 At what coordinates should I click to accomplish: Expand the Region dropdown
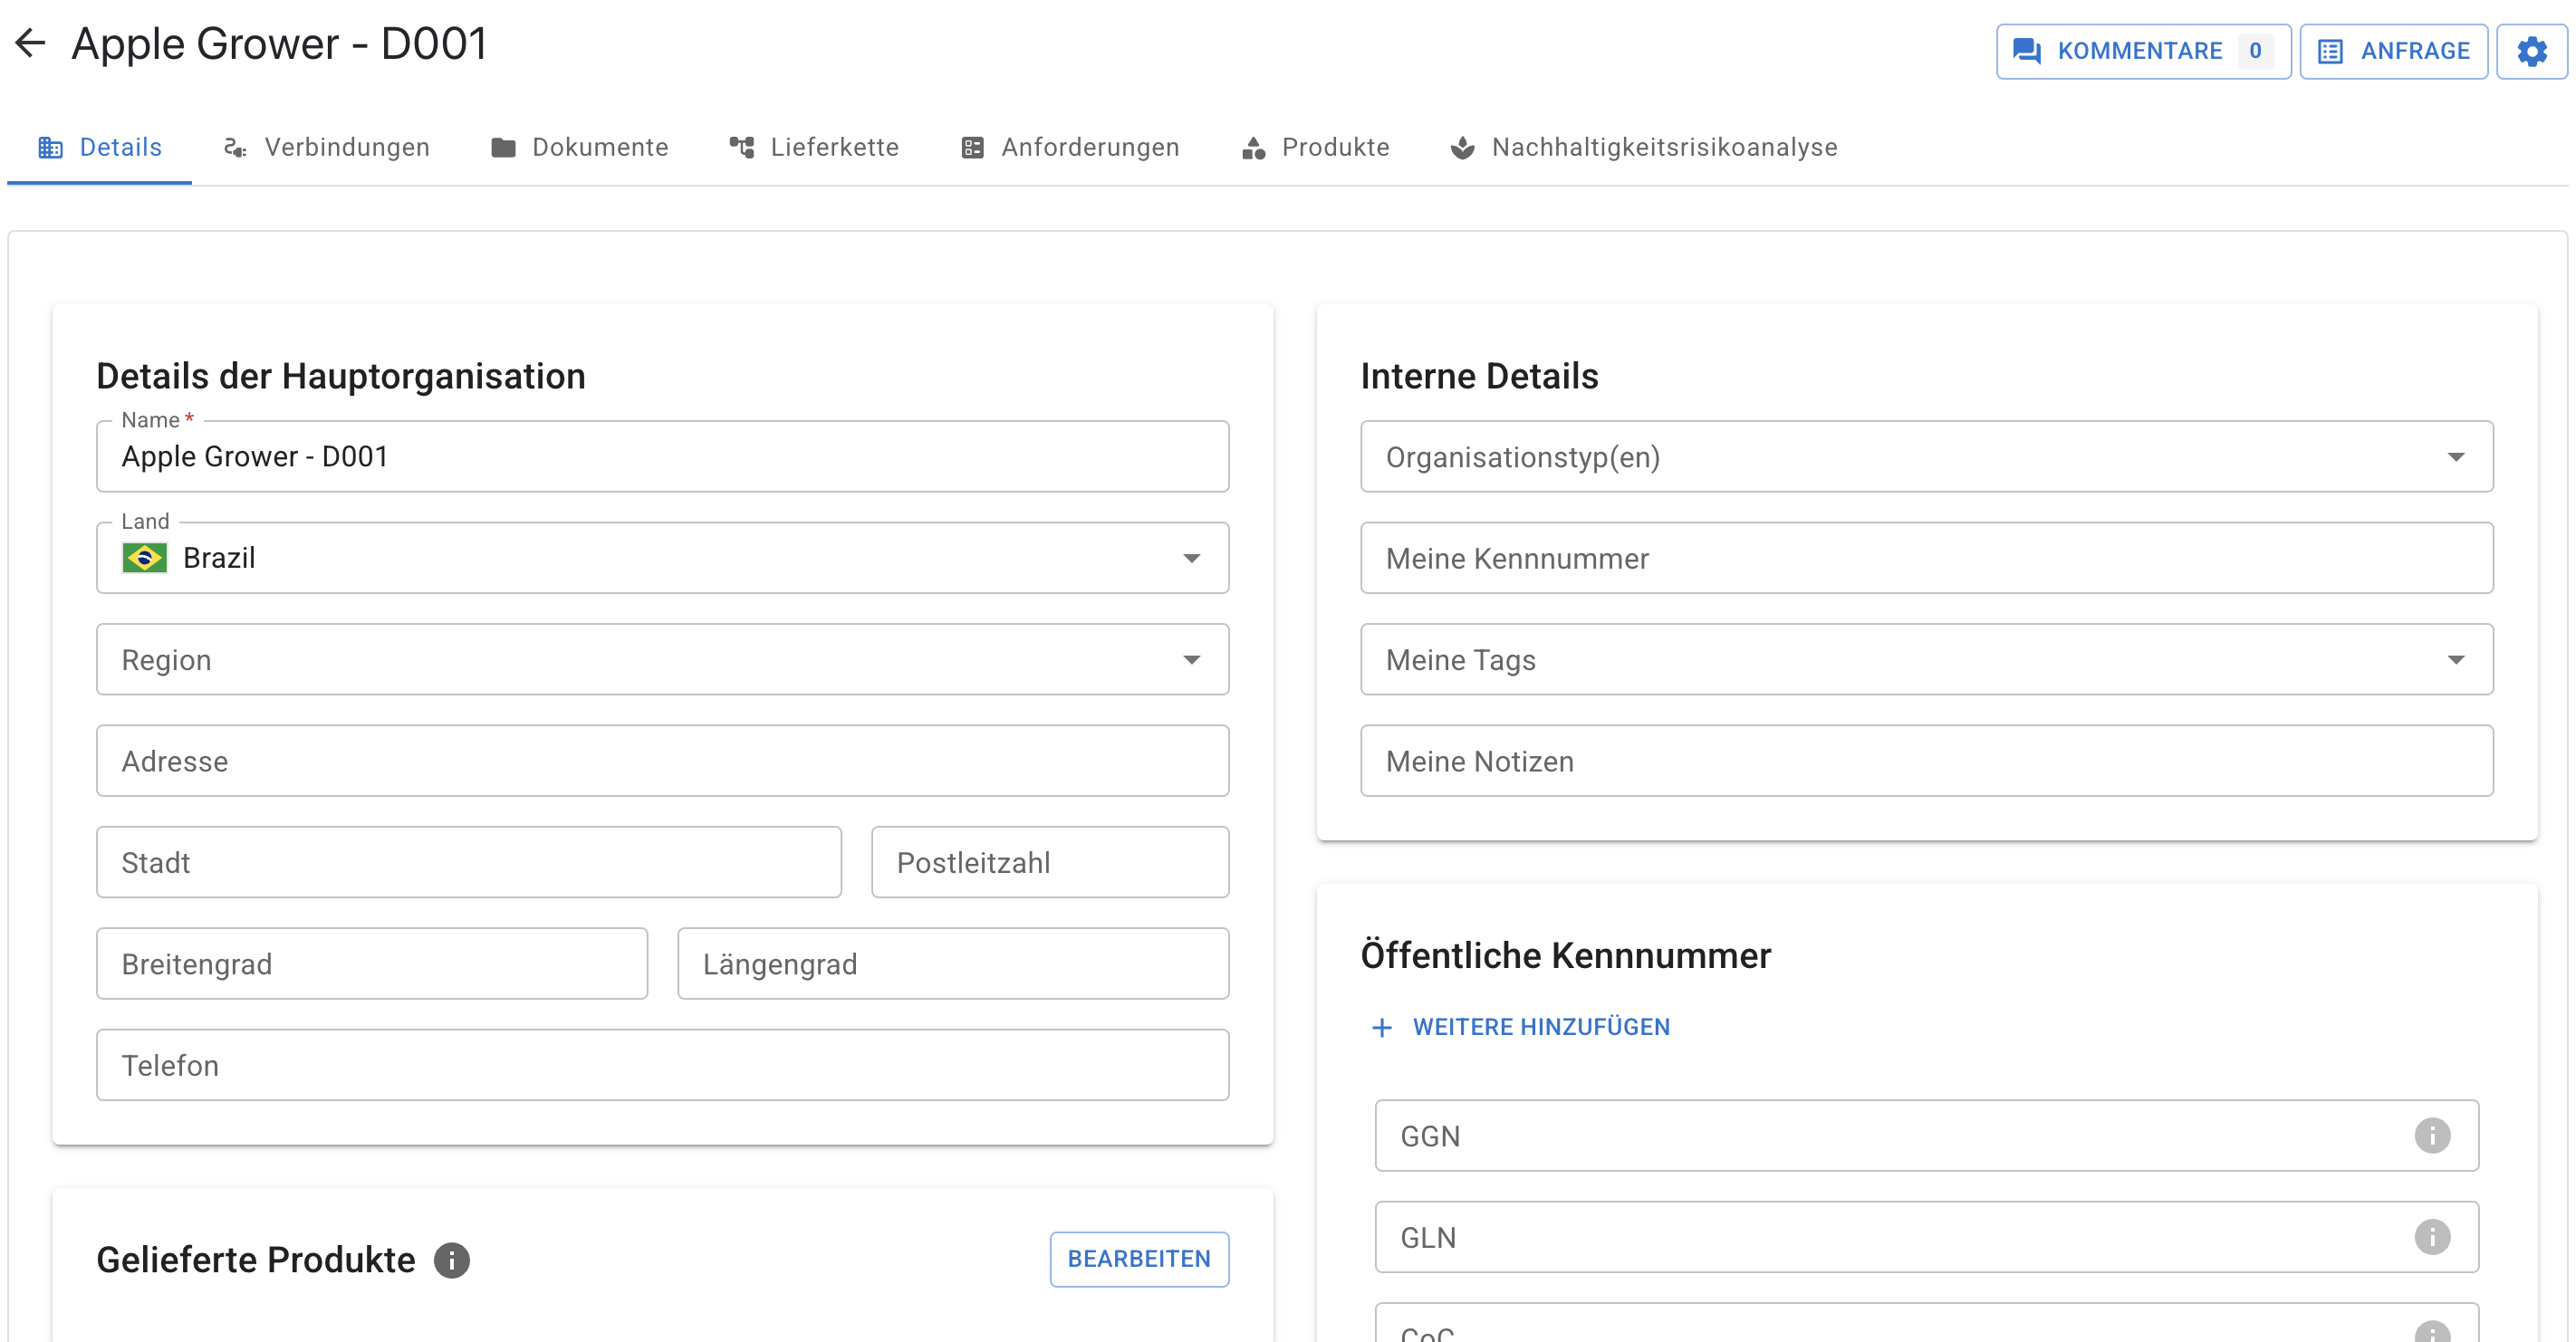click(662, 660)
